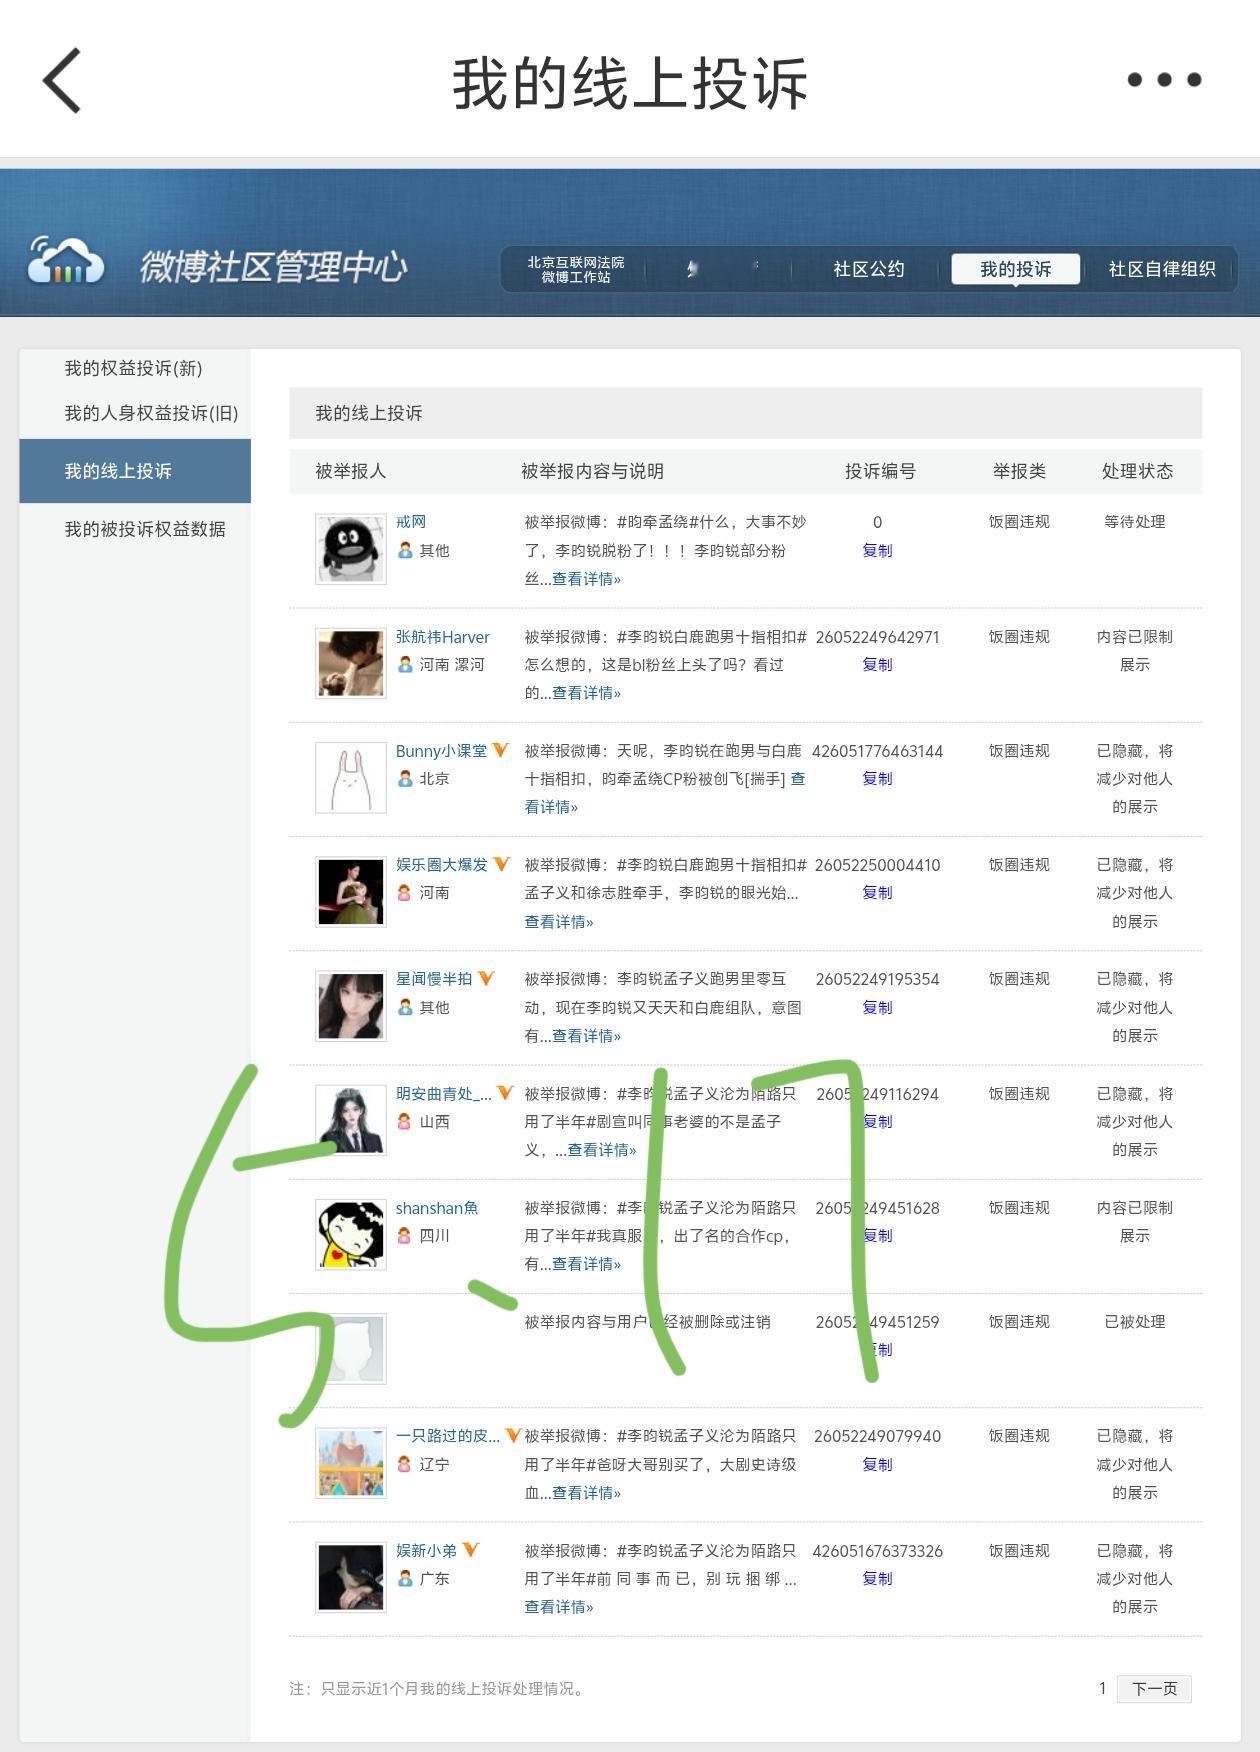Open 我的人身权益投诉(旧) sidebar item
Image resolution: width=1260 pixels, height=1752 pixels.
coord(151,413)
